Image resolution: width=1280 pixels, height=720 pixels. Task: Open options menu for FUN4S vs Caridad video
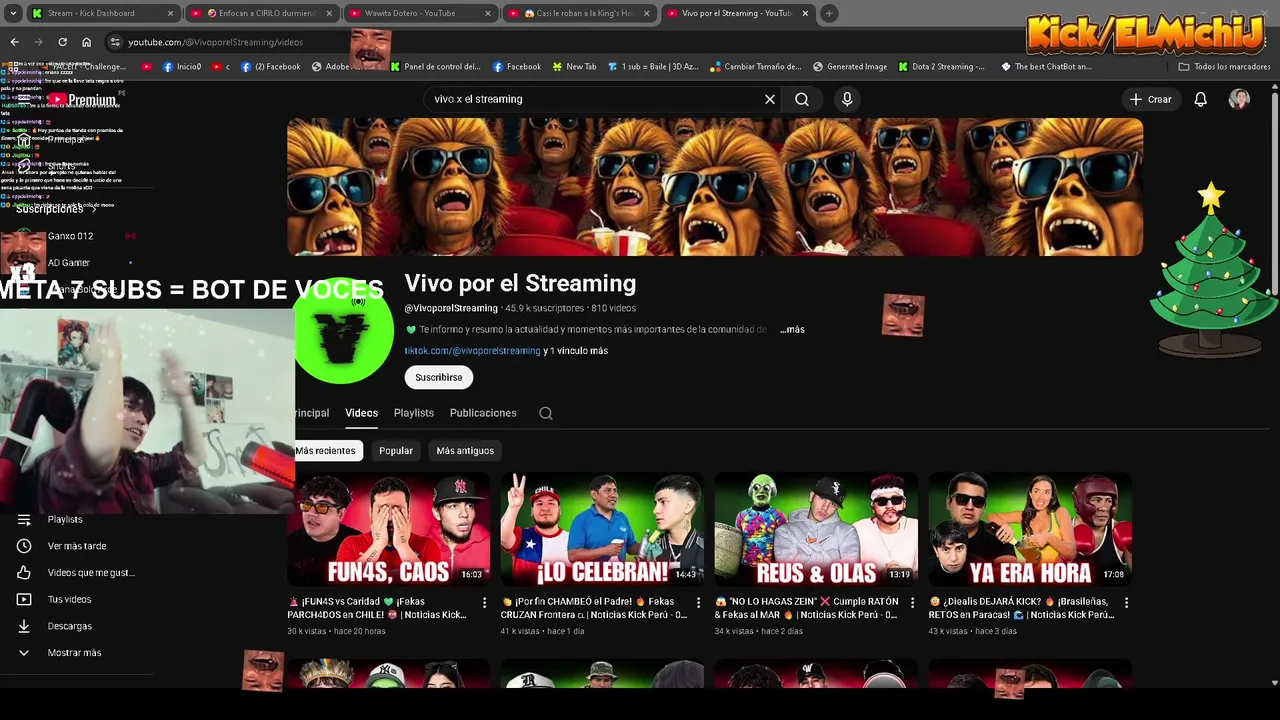coord(484,602)
